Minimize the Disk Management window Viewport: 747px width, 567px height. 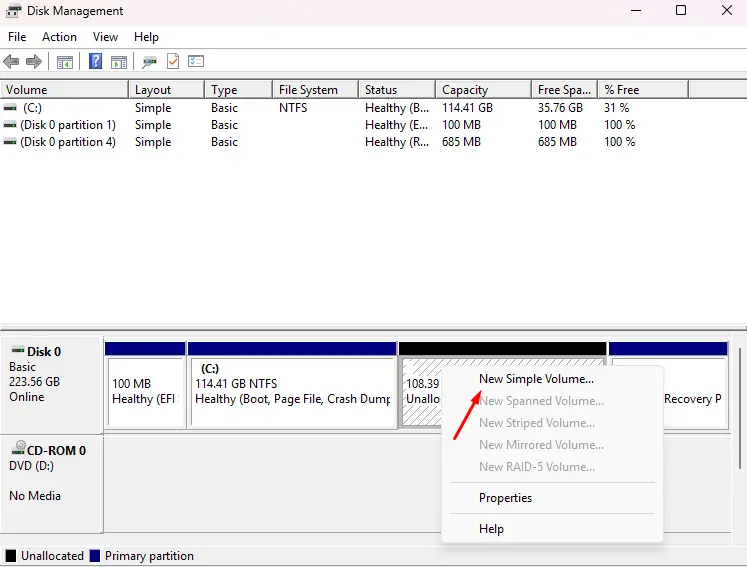tap(636, 10)
